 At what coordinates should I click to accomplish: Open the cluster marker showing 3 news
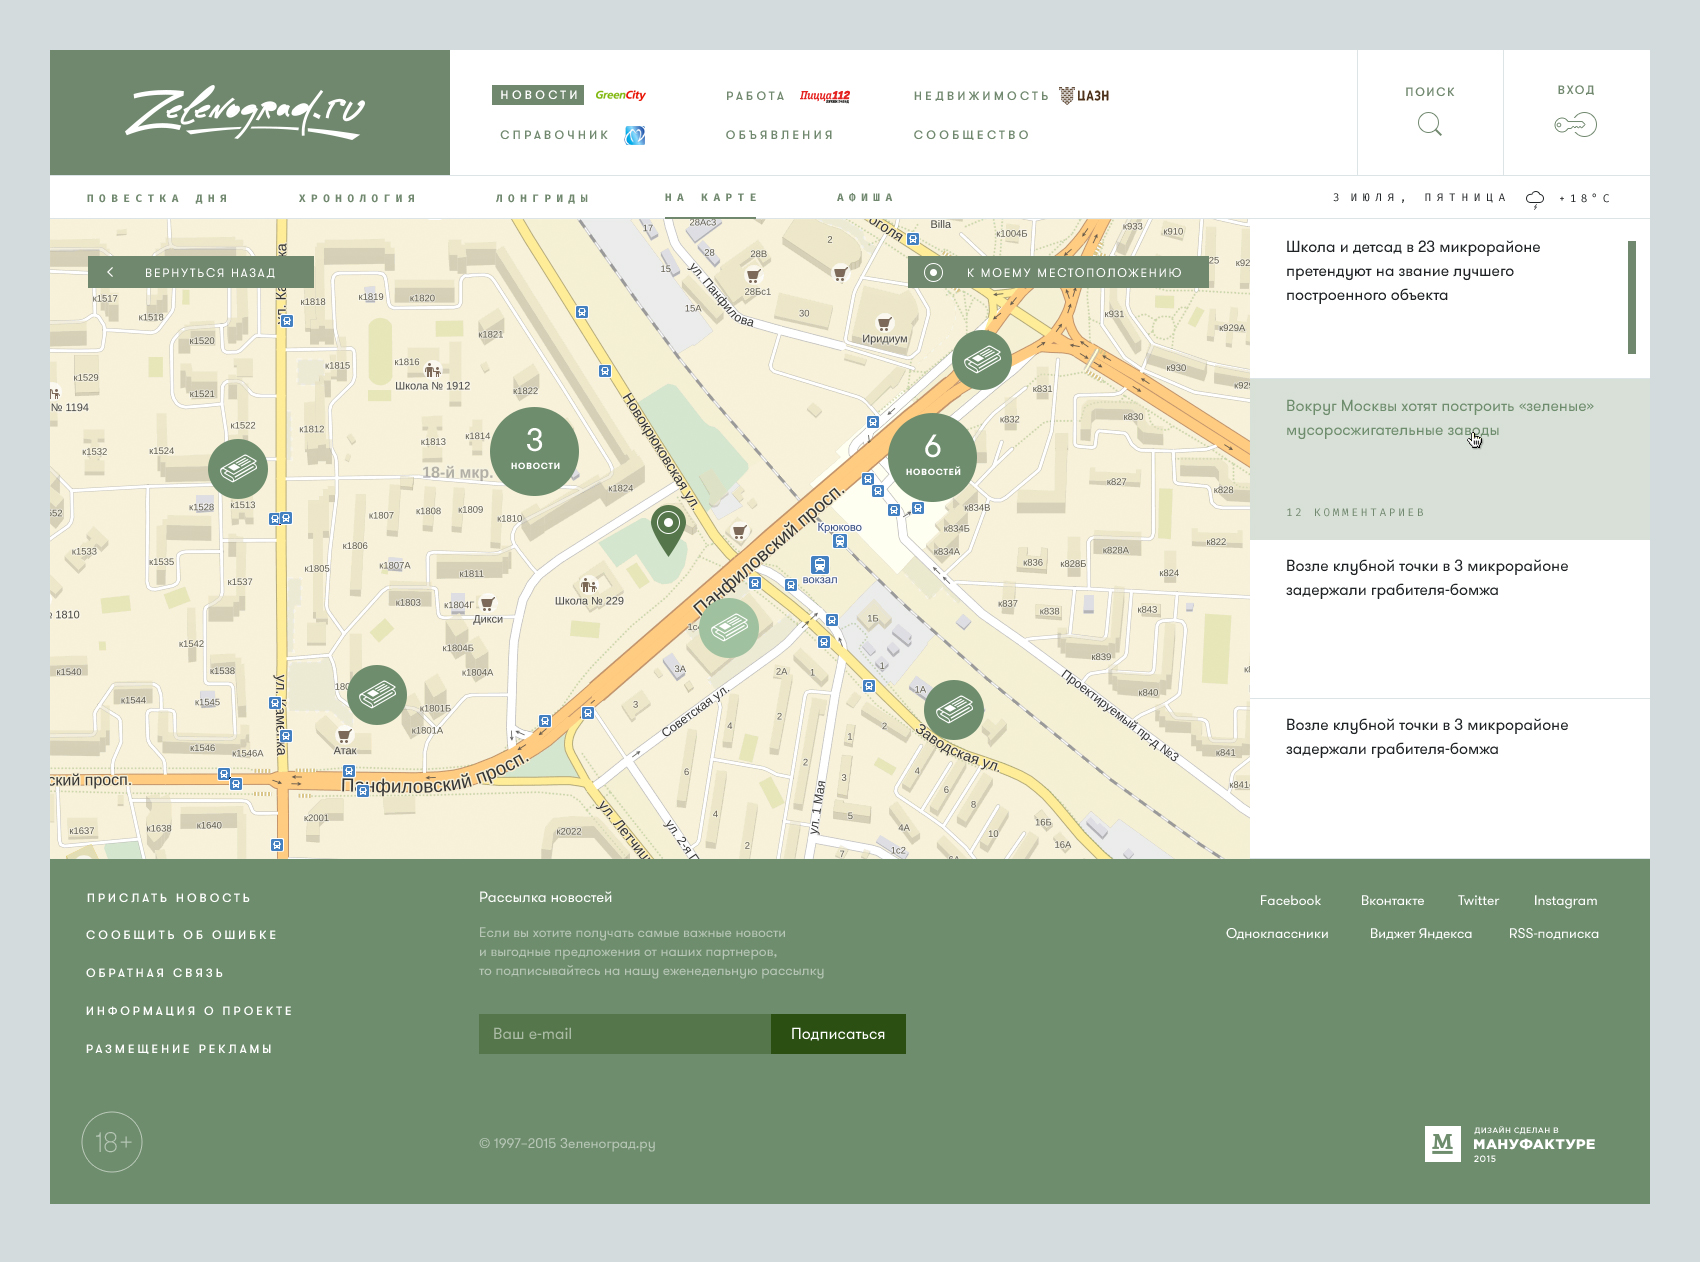pos(535,451)
